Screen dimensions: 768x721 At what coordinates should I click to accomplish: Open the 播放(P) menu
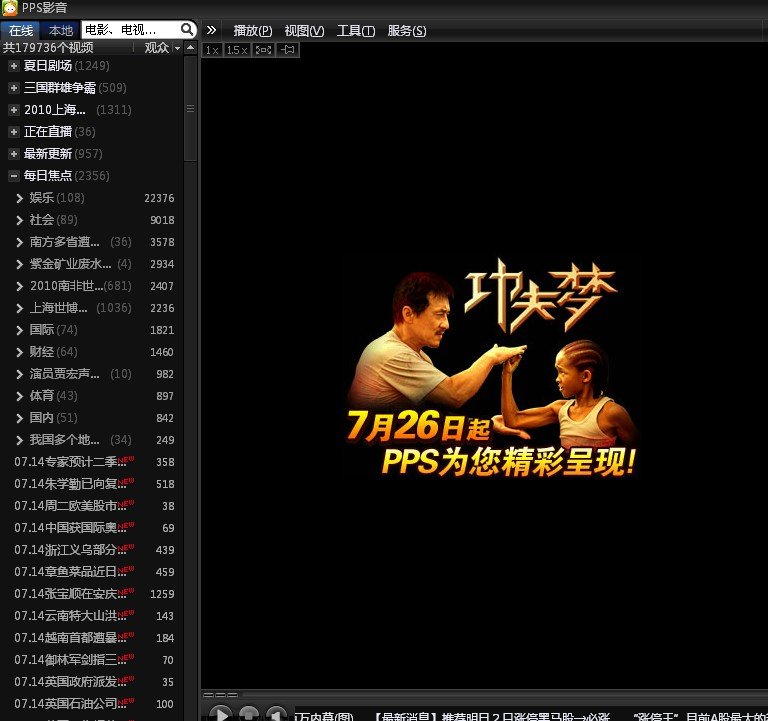coord(252,31)
